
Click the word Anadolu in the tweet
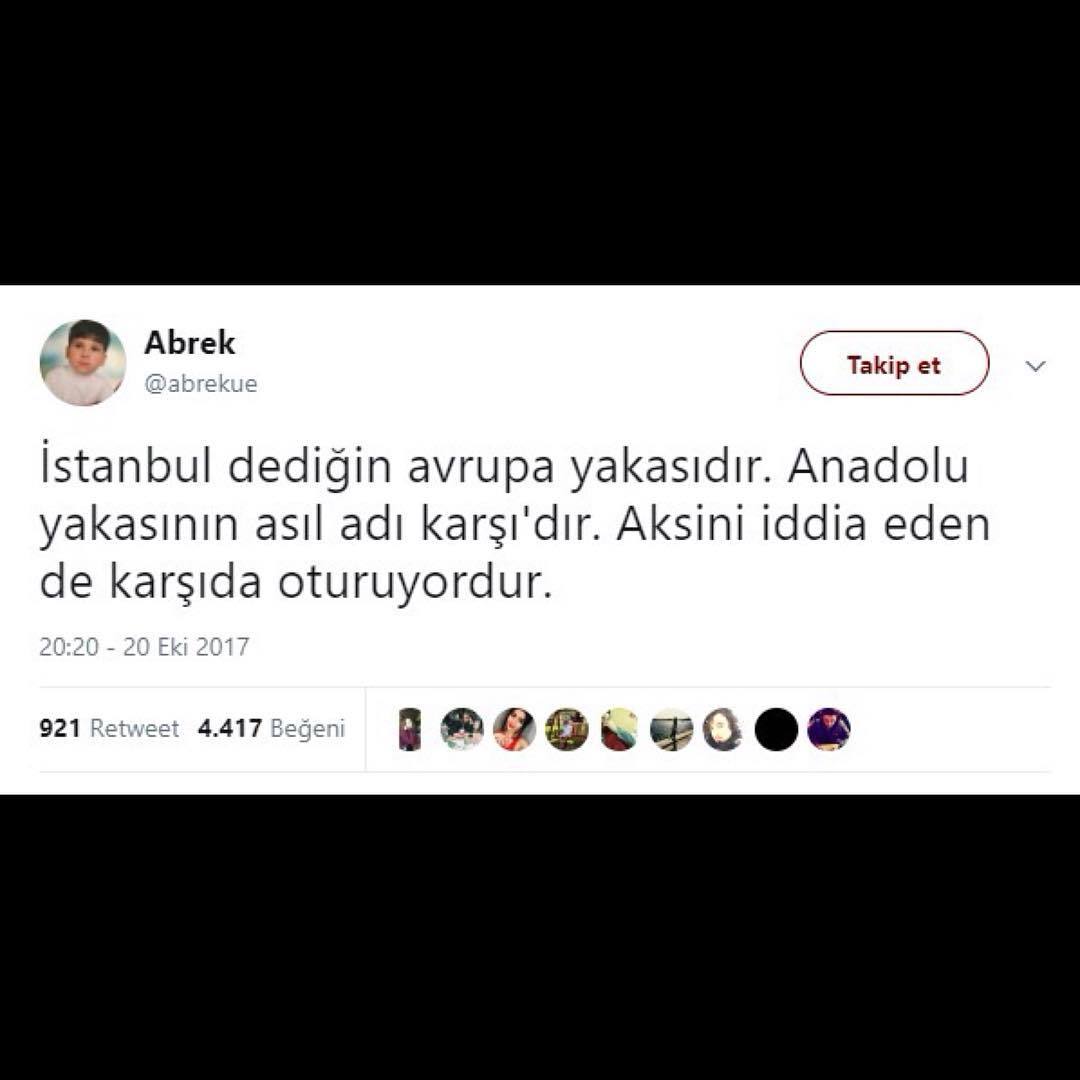tap(879, 464)
